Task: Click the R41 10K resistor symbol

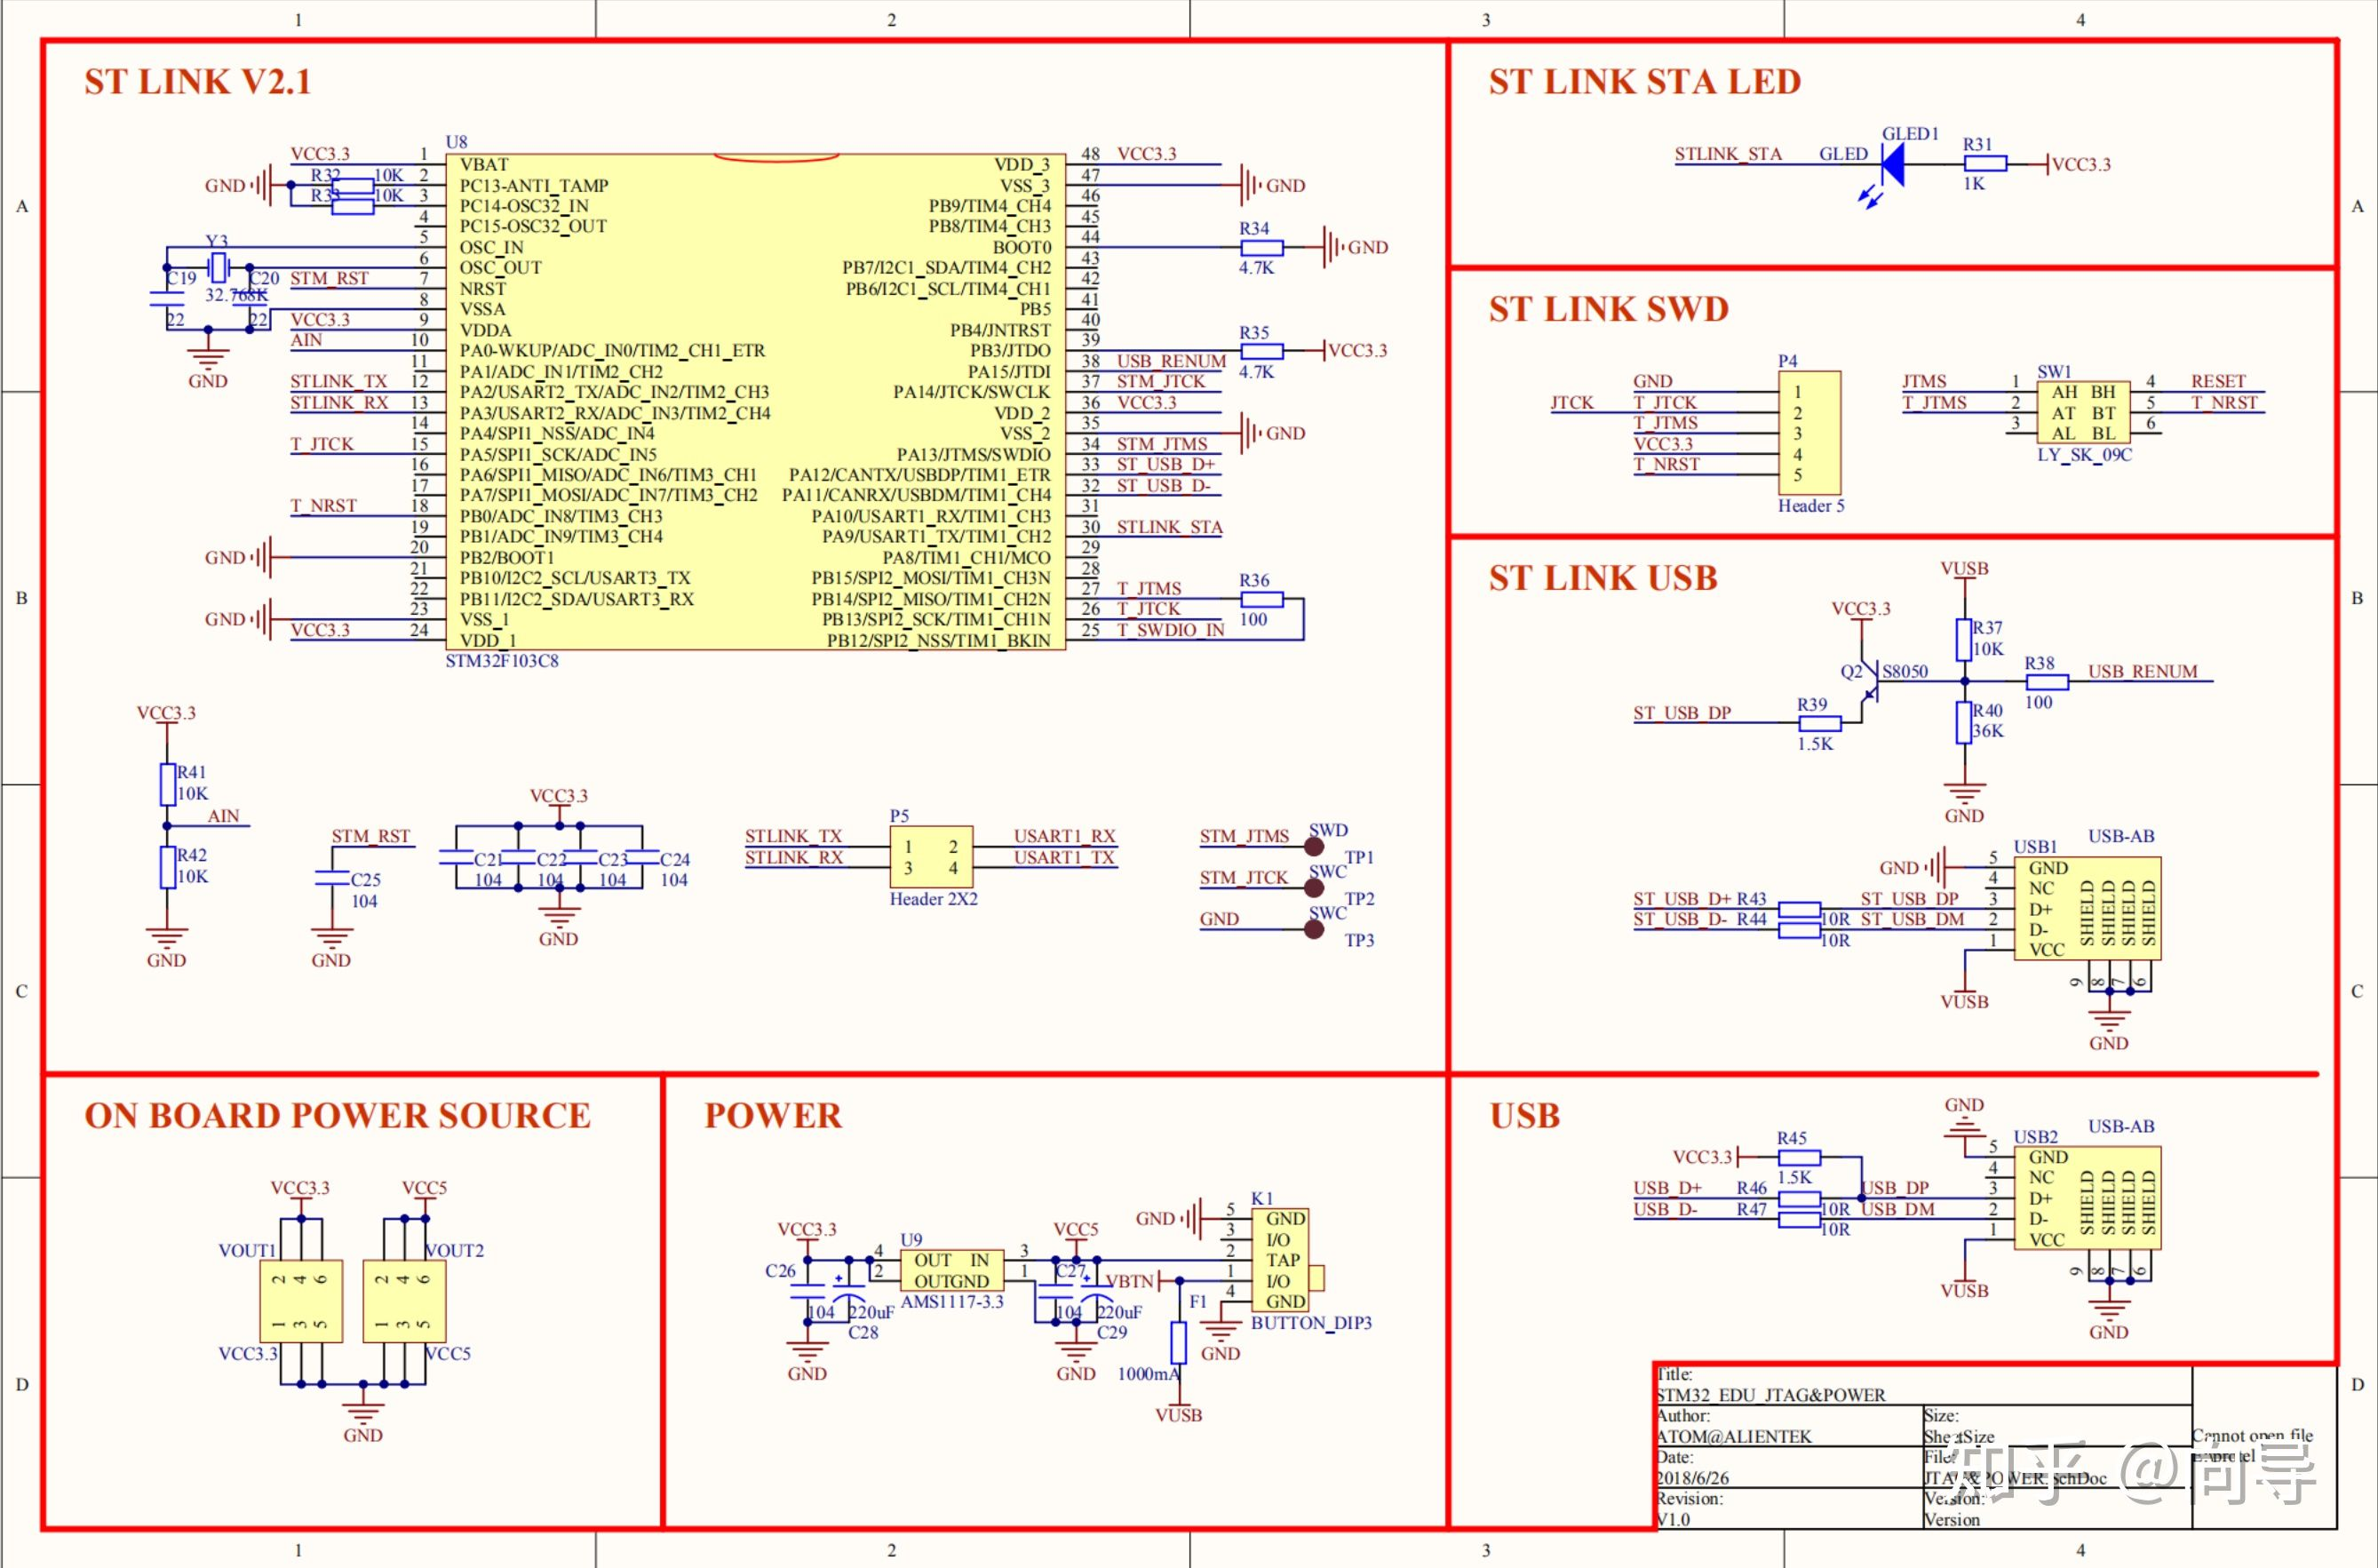Action: 167,785
